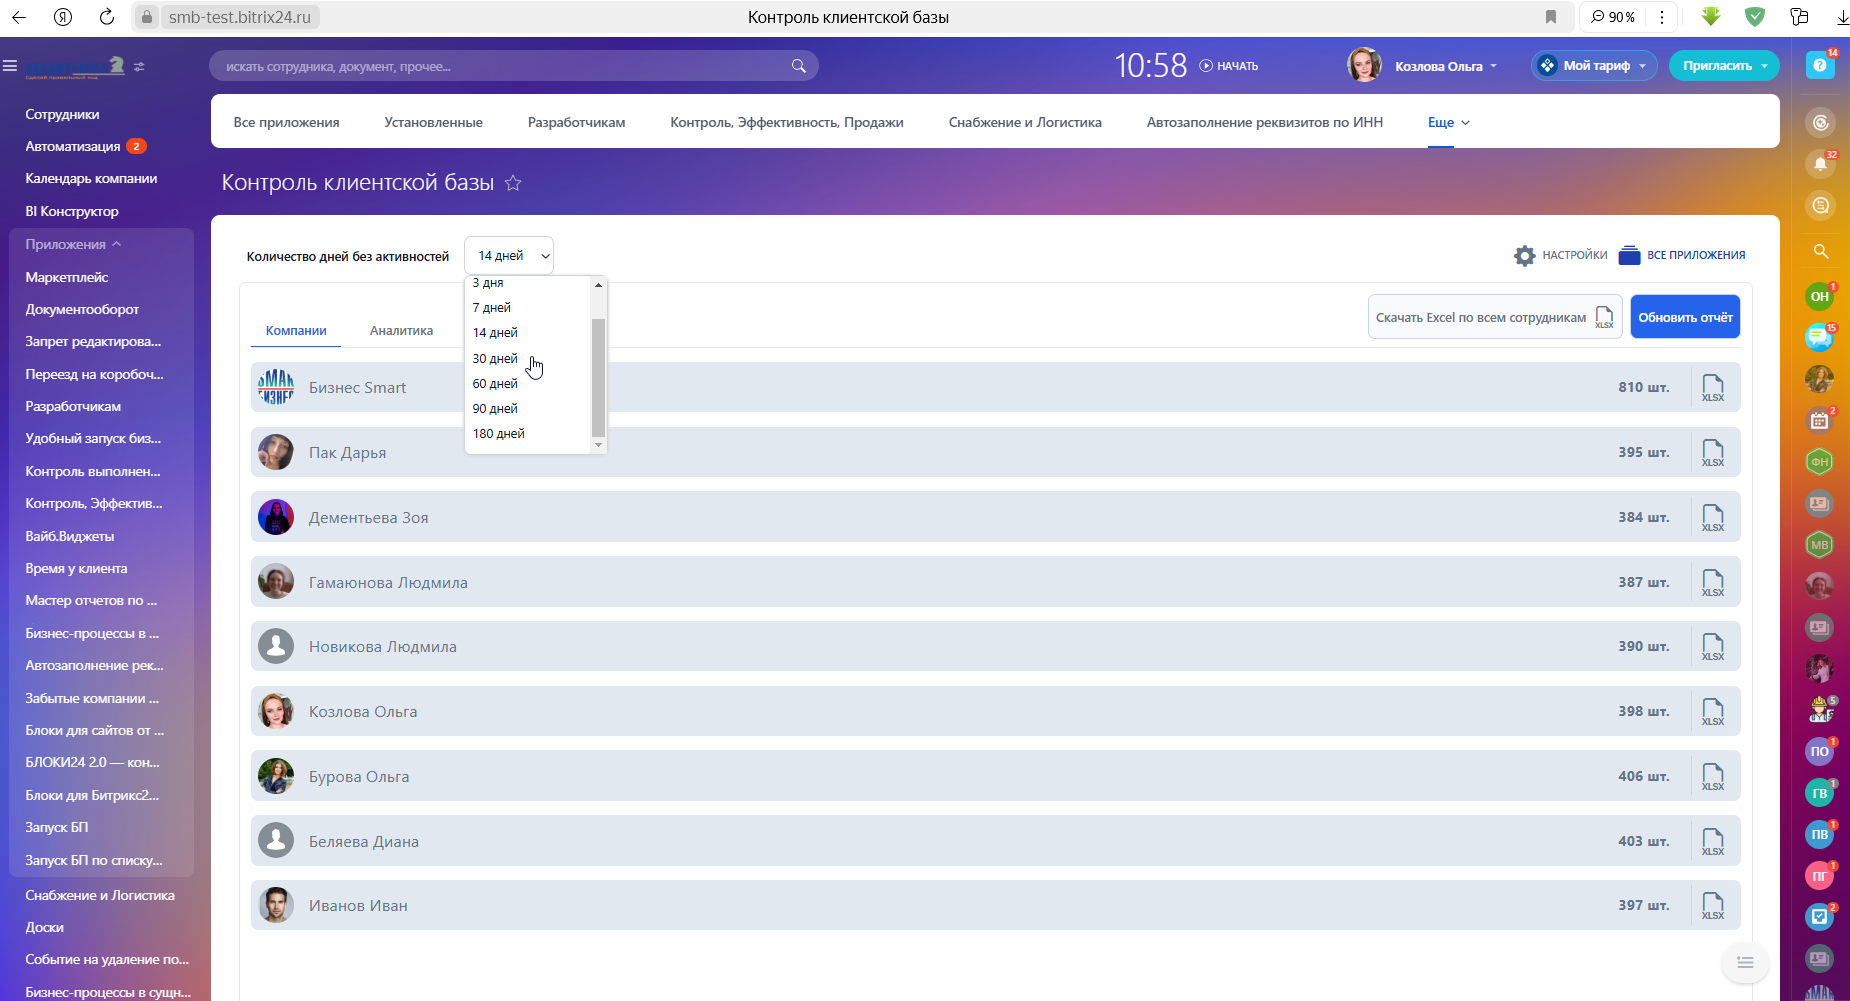Viewport: 1850px width, 1001px height.
Task: Click the help question mark icon
Action: 1820,65
